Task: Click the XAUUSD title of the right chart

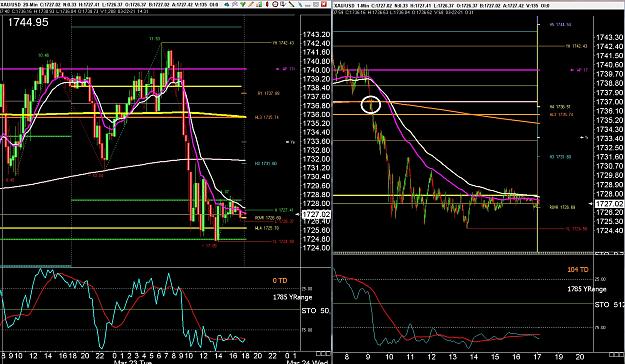Action: (344, 6)
